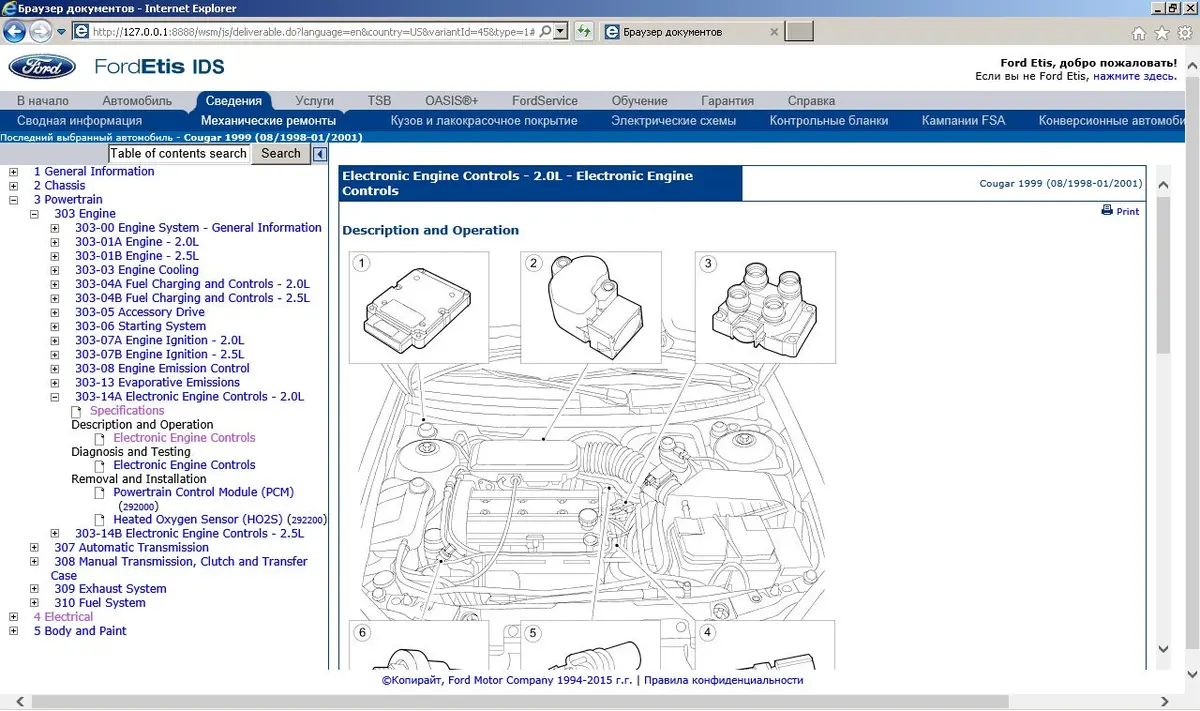
Task: Open the recent pages dropdown arrow
Action: click(62, 32)
